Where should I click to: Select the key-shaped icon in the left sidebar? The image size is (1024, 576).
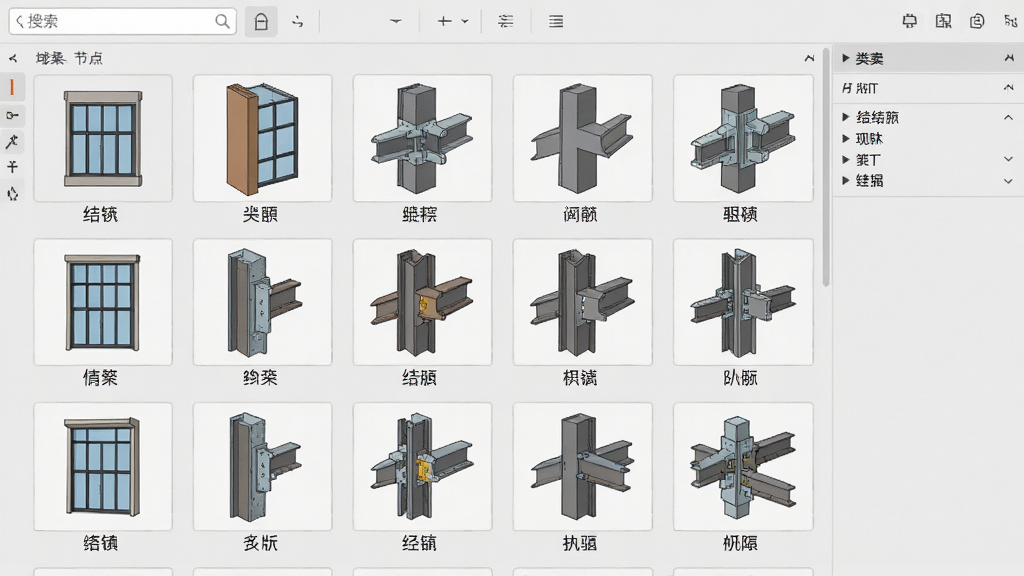click(x=12, y=116)
